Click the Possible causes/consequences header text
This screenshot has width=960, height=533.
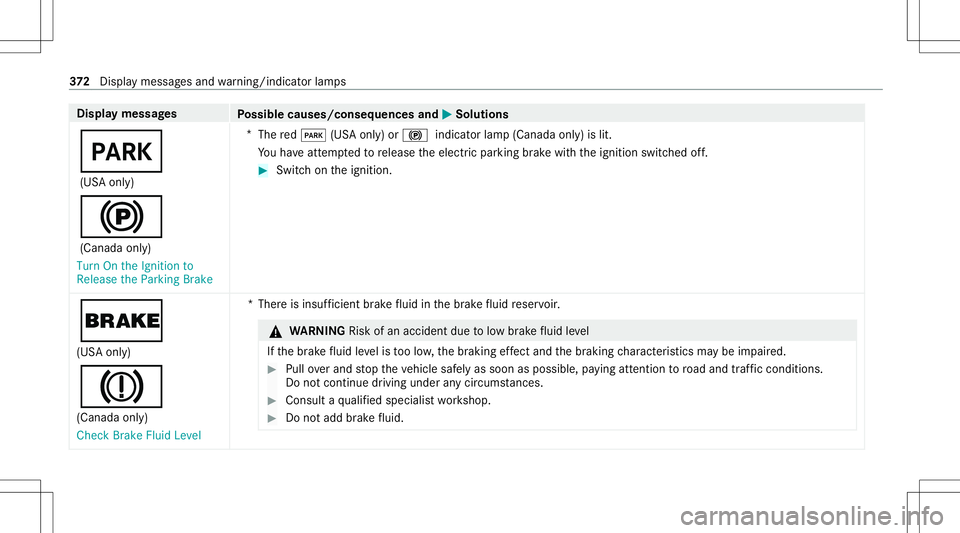click(x=338, y=114)
